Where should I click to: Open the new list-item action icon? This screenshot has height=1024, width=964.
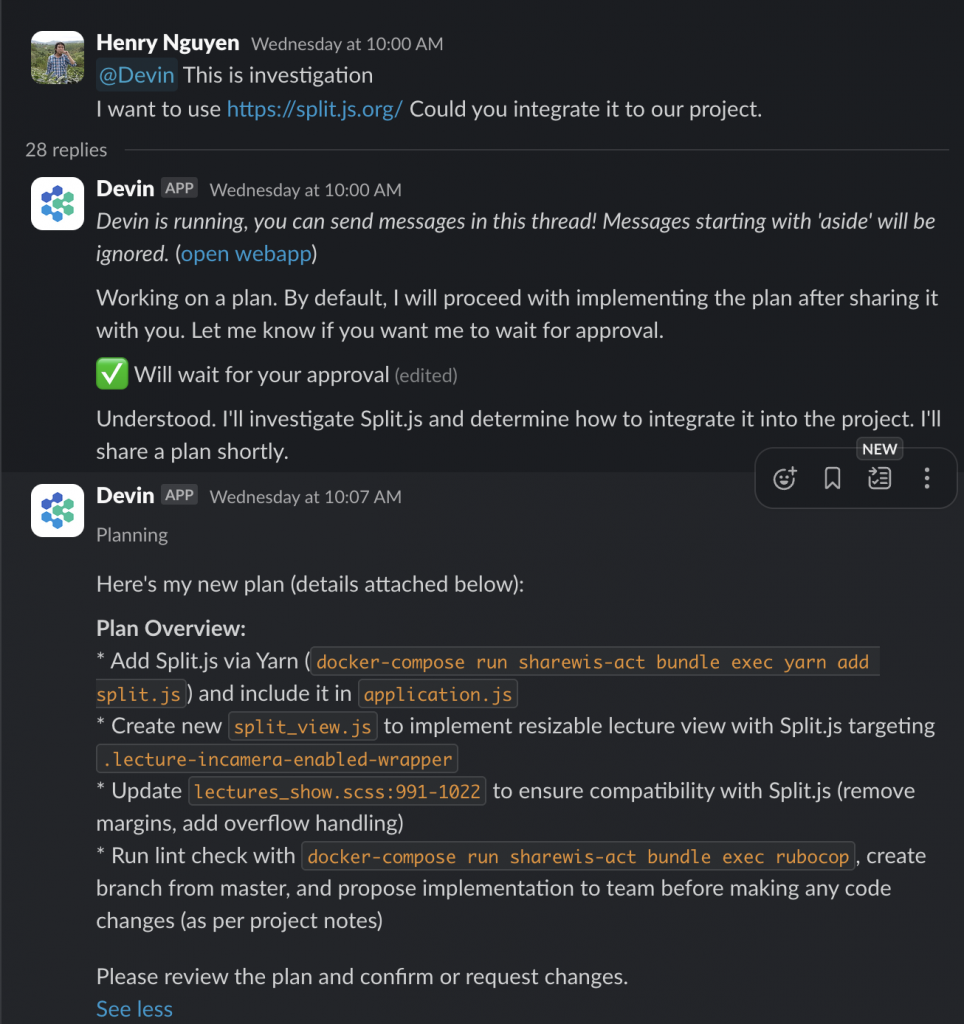click(879, 478)
